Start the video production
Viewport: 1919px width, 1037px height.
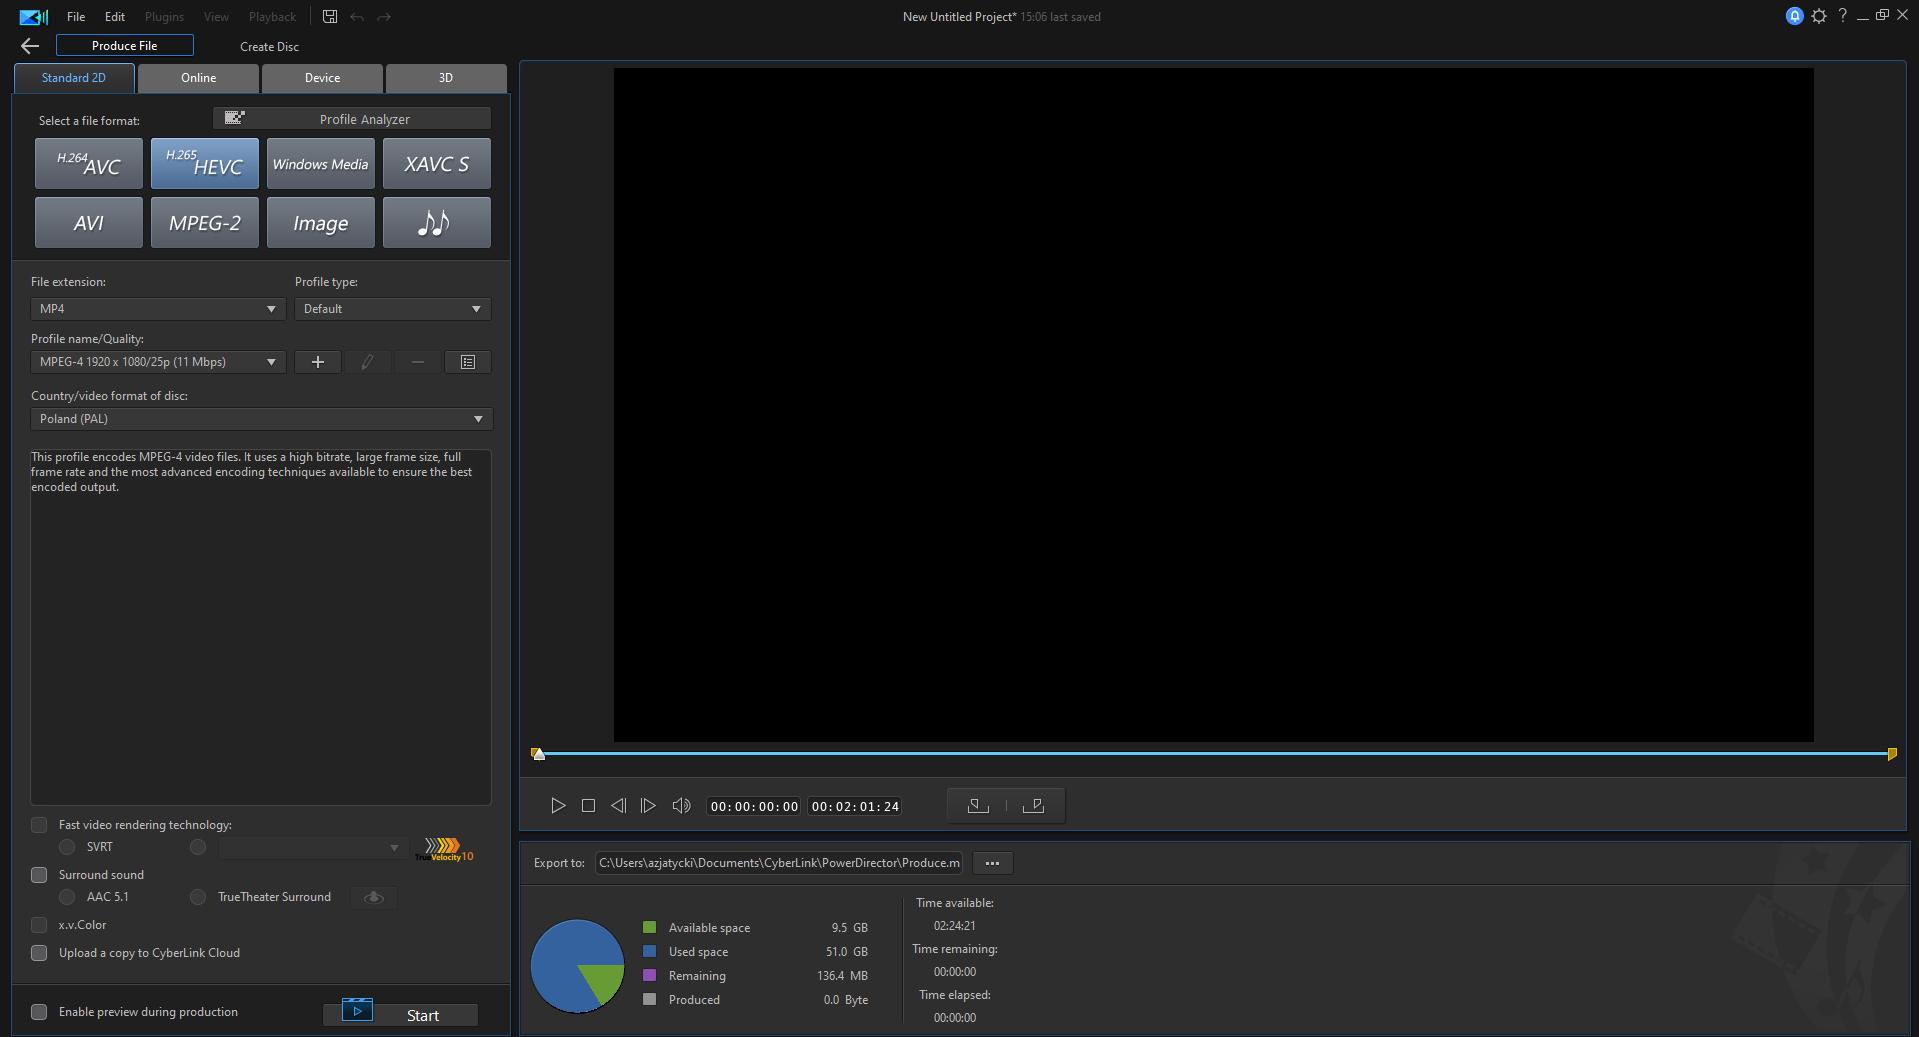[x=400, y=1014]
